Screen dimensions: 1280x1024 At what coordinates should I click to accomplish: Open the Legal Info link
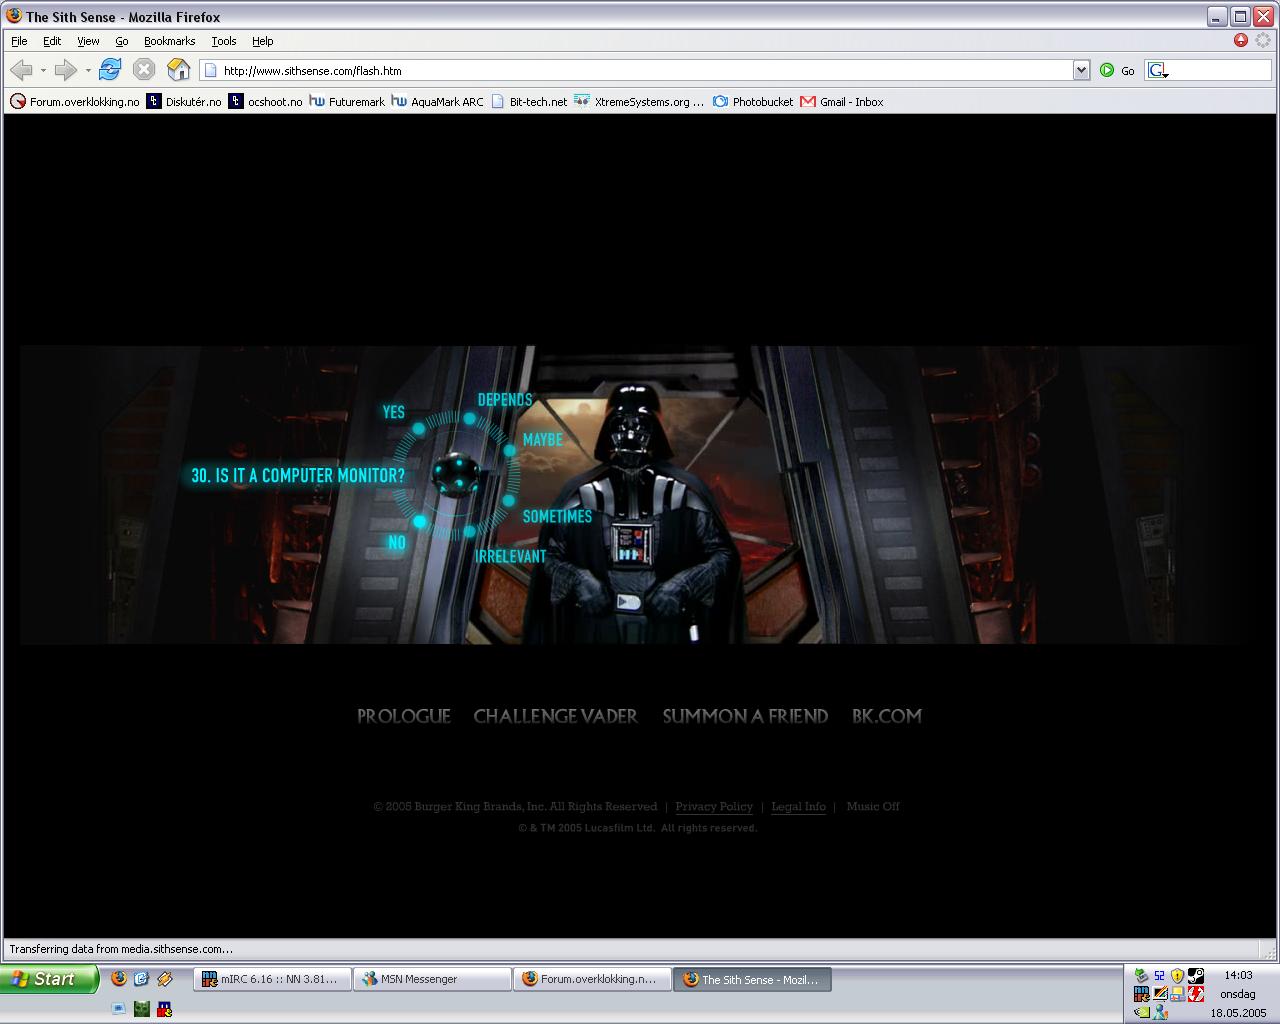tap(799, 807)
